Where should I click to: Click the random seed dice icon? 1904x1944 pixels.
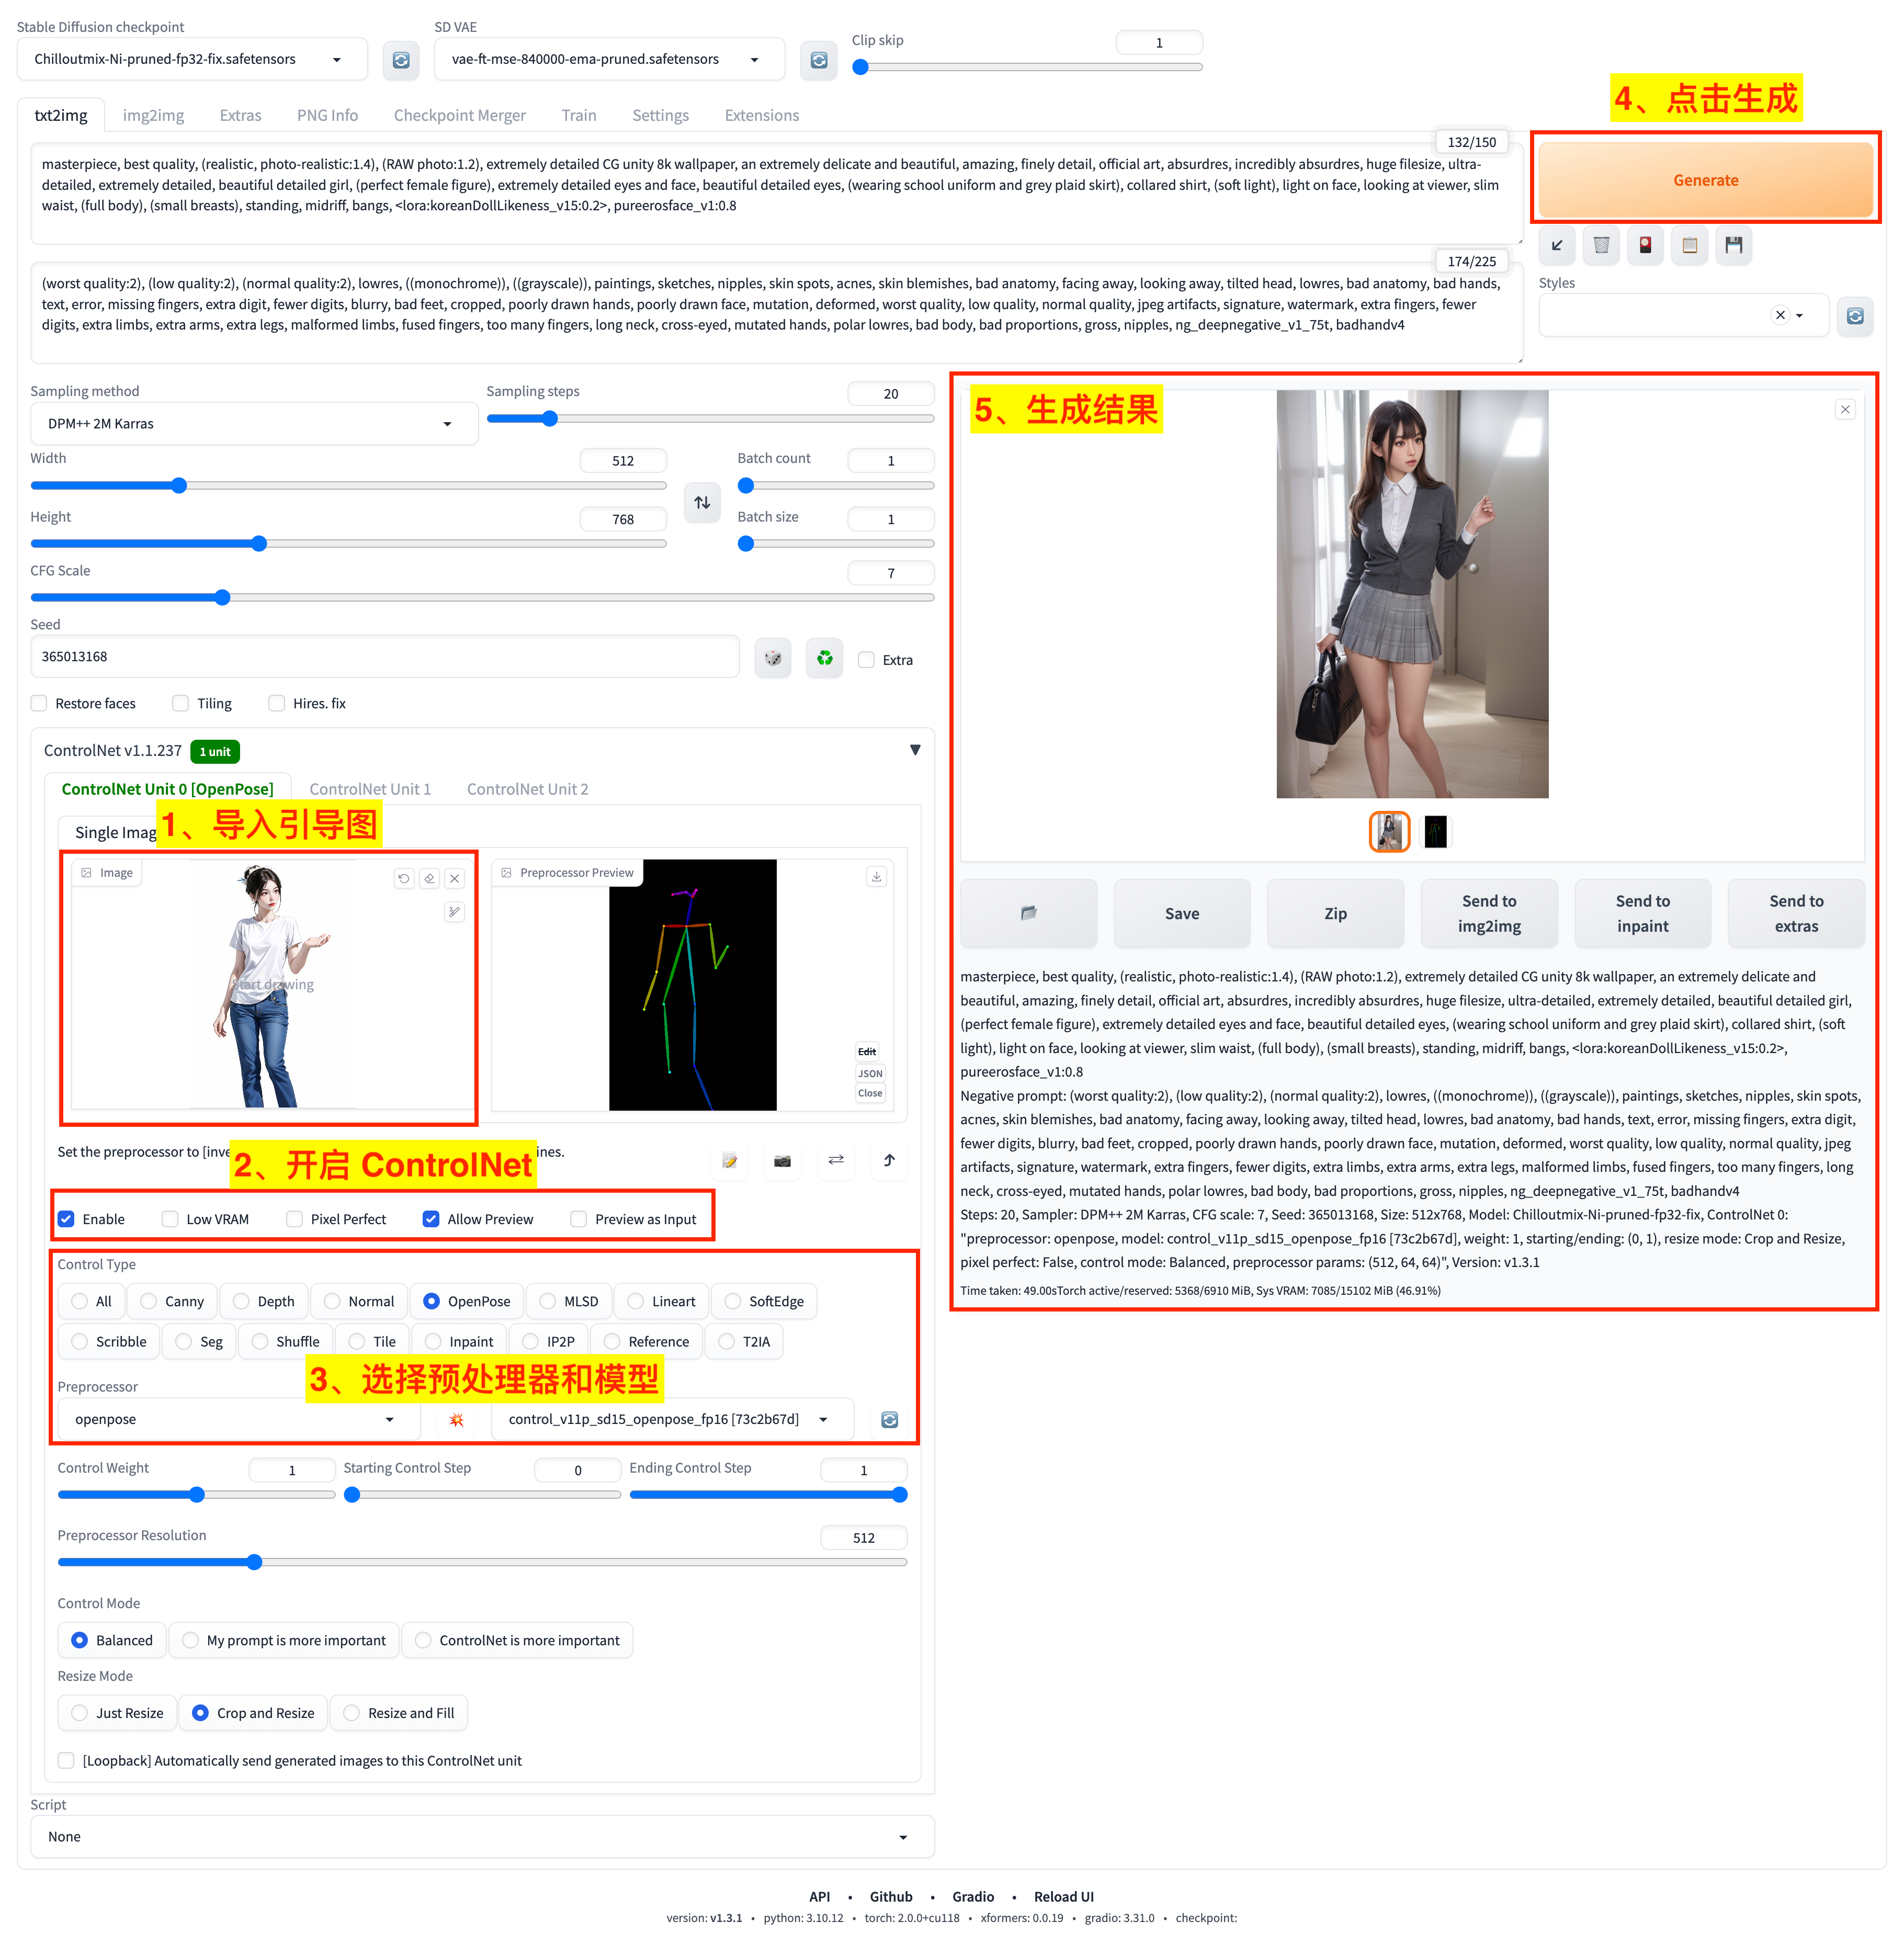point(772,657)
